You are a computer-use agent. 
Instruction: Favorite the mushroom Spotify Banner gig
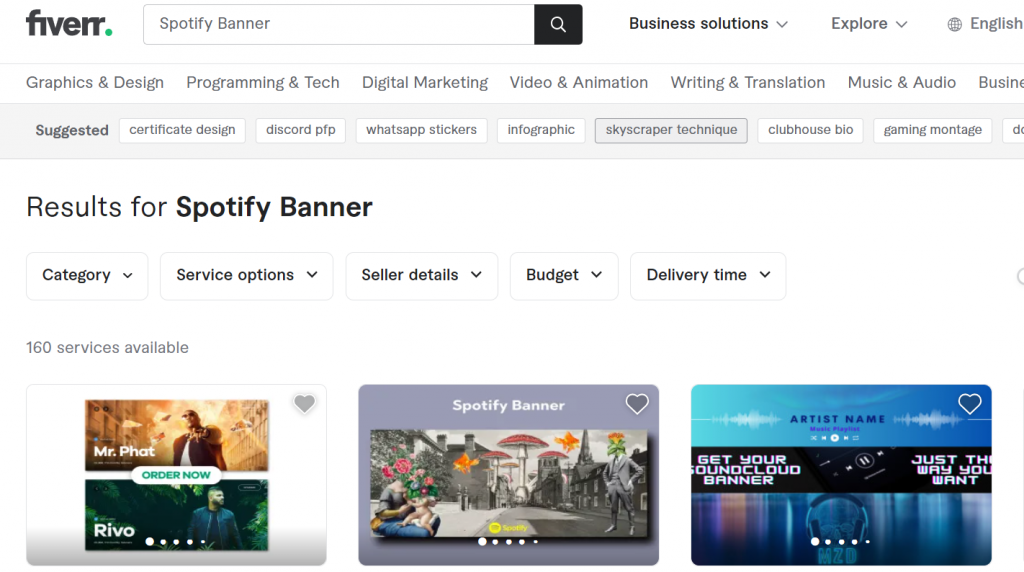(637, 404)
